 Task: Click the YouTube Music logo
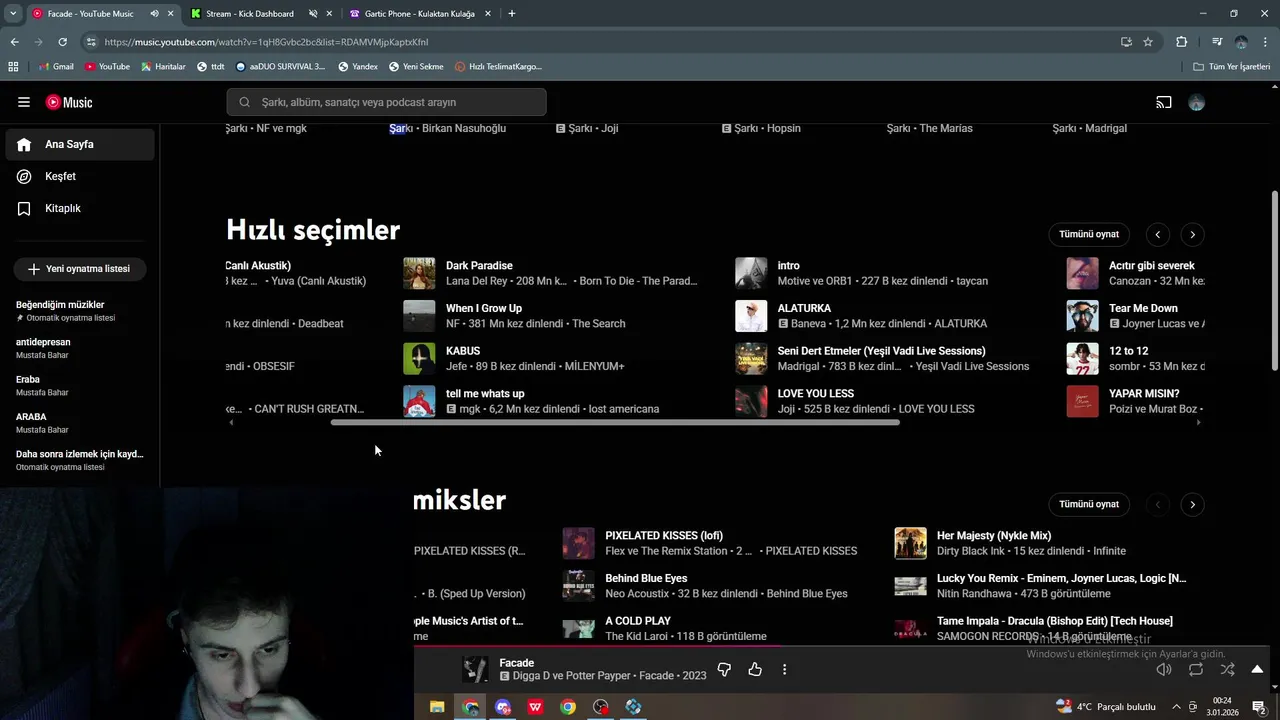click(69, 102)
